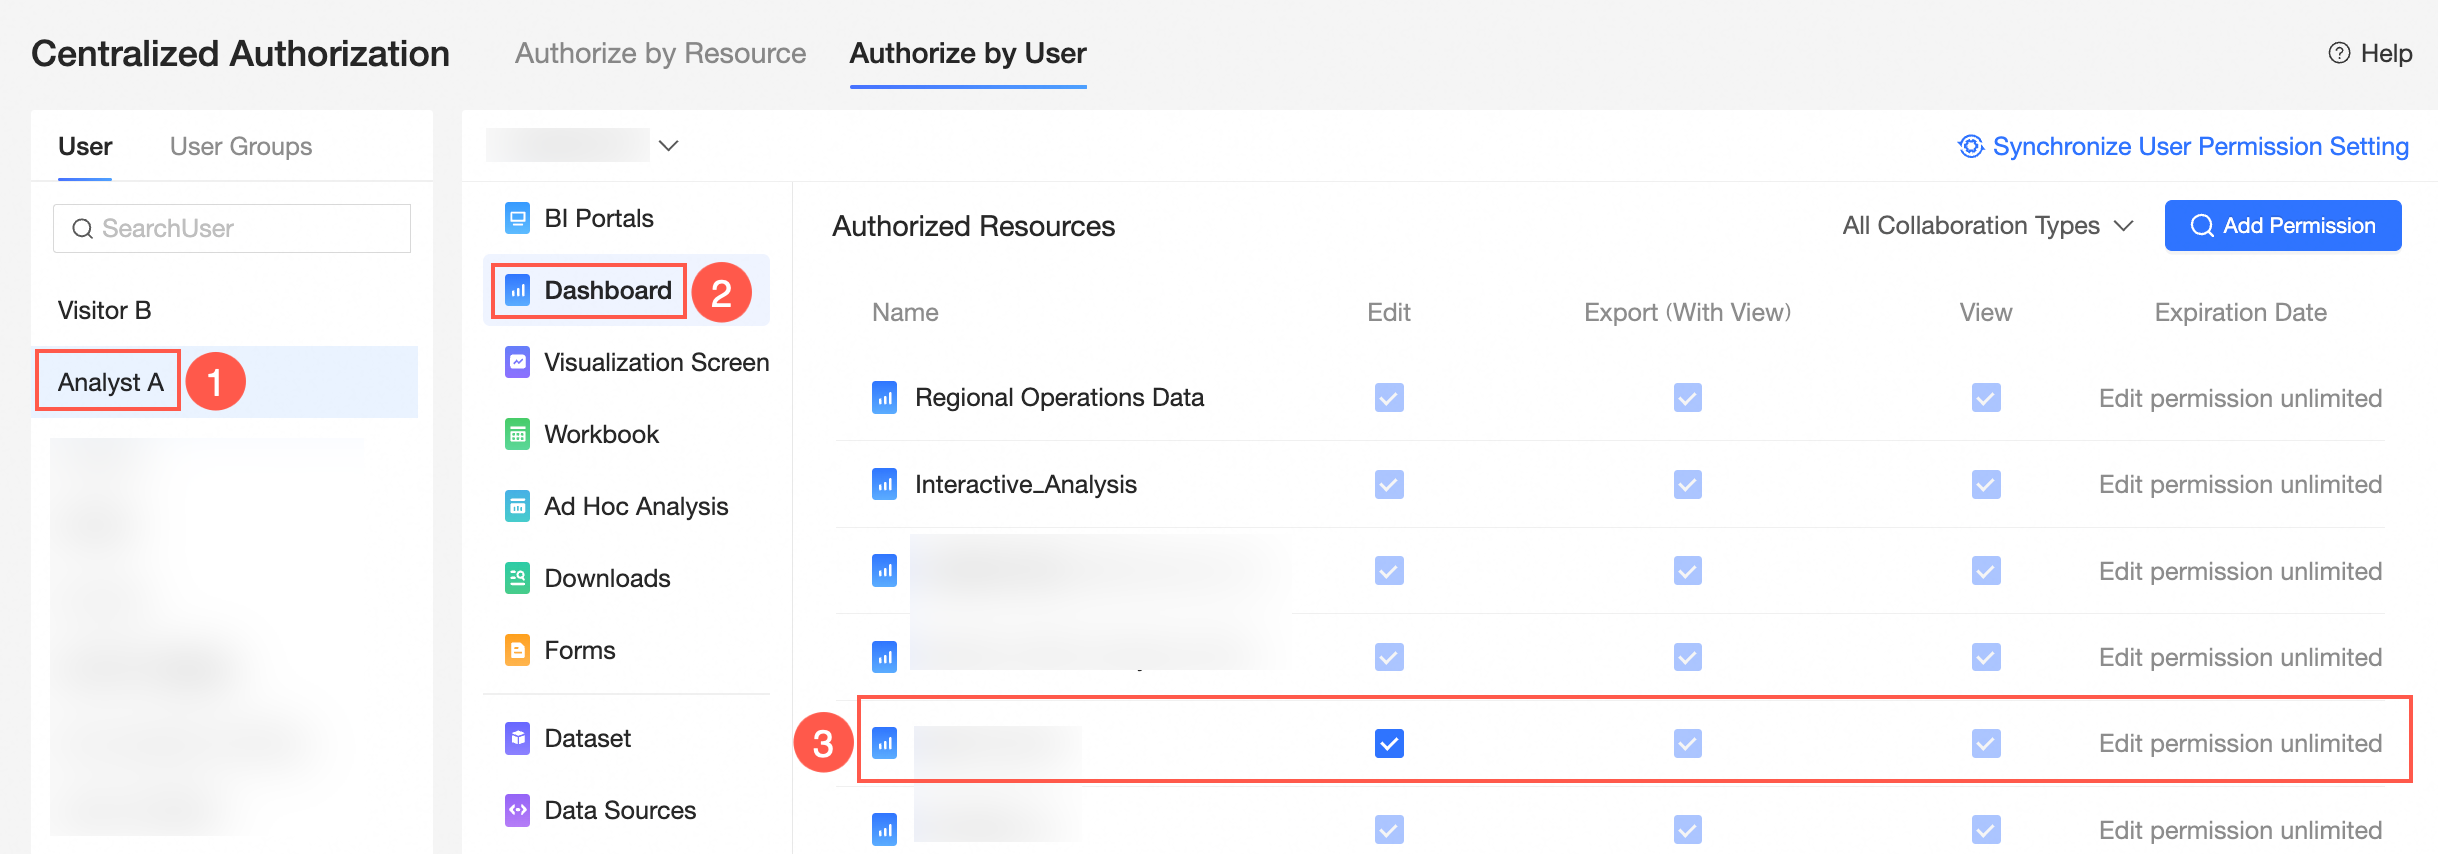
Task: Switch to Authorize by Resource tab
Action: click(x=660, y=53)
